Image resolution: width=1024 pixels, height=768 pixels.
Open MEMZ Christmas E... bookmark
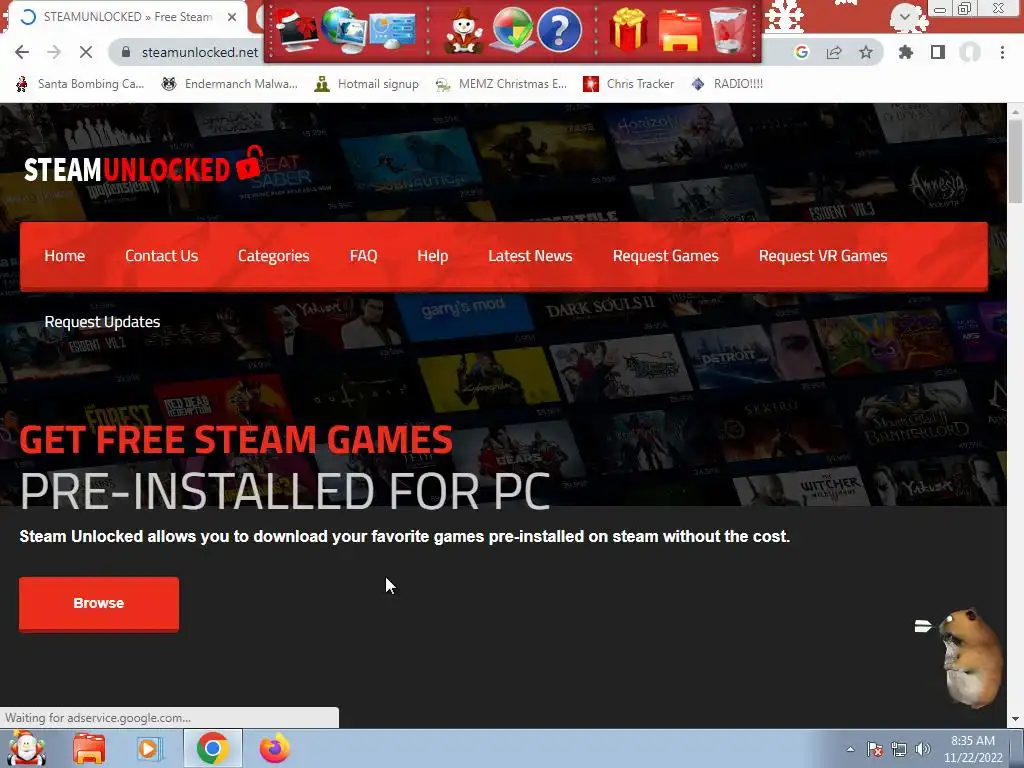(502, 84)
